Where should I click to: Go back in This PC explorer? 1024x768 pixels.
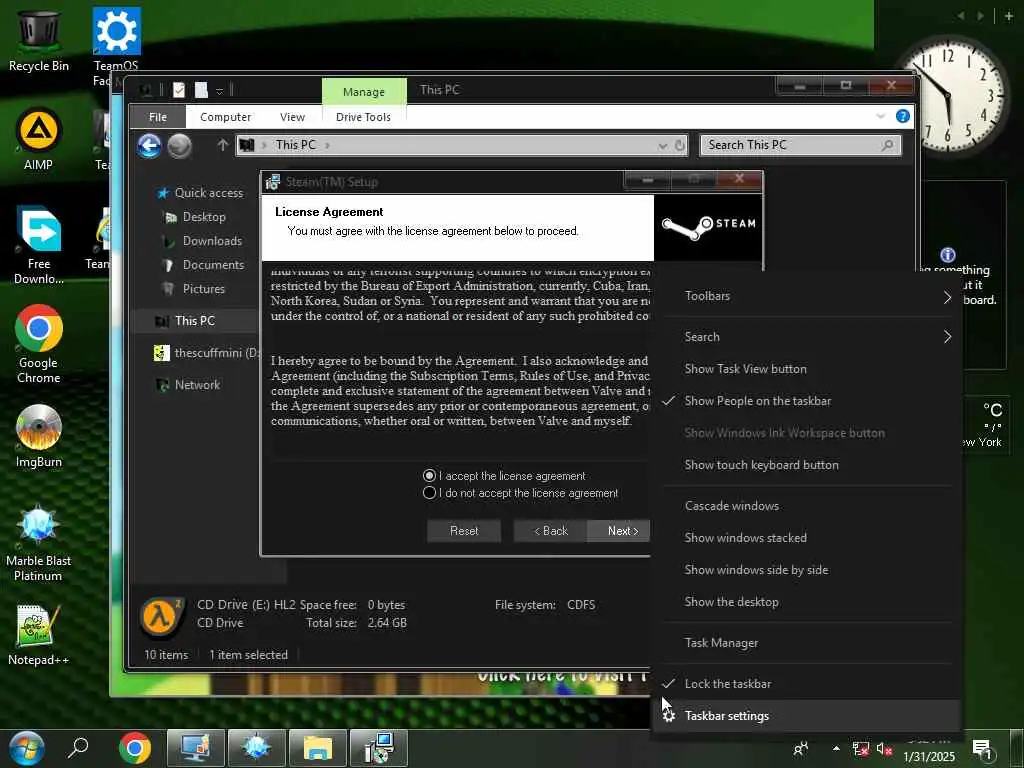[150, 146]
